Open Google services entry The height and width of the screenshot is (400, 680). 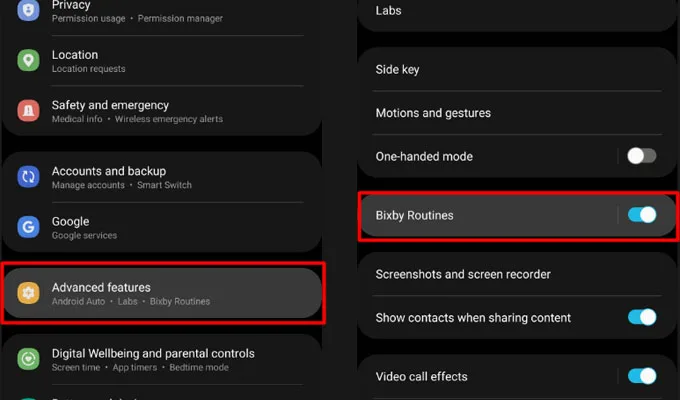coord(161,227)
